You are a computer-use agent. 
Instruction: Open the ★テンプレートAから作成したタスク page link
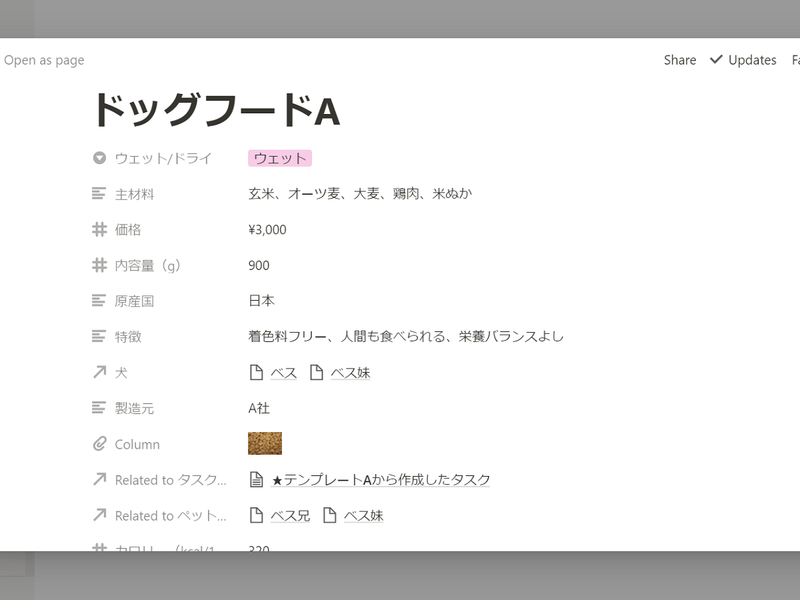[380, 480]
